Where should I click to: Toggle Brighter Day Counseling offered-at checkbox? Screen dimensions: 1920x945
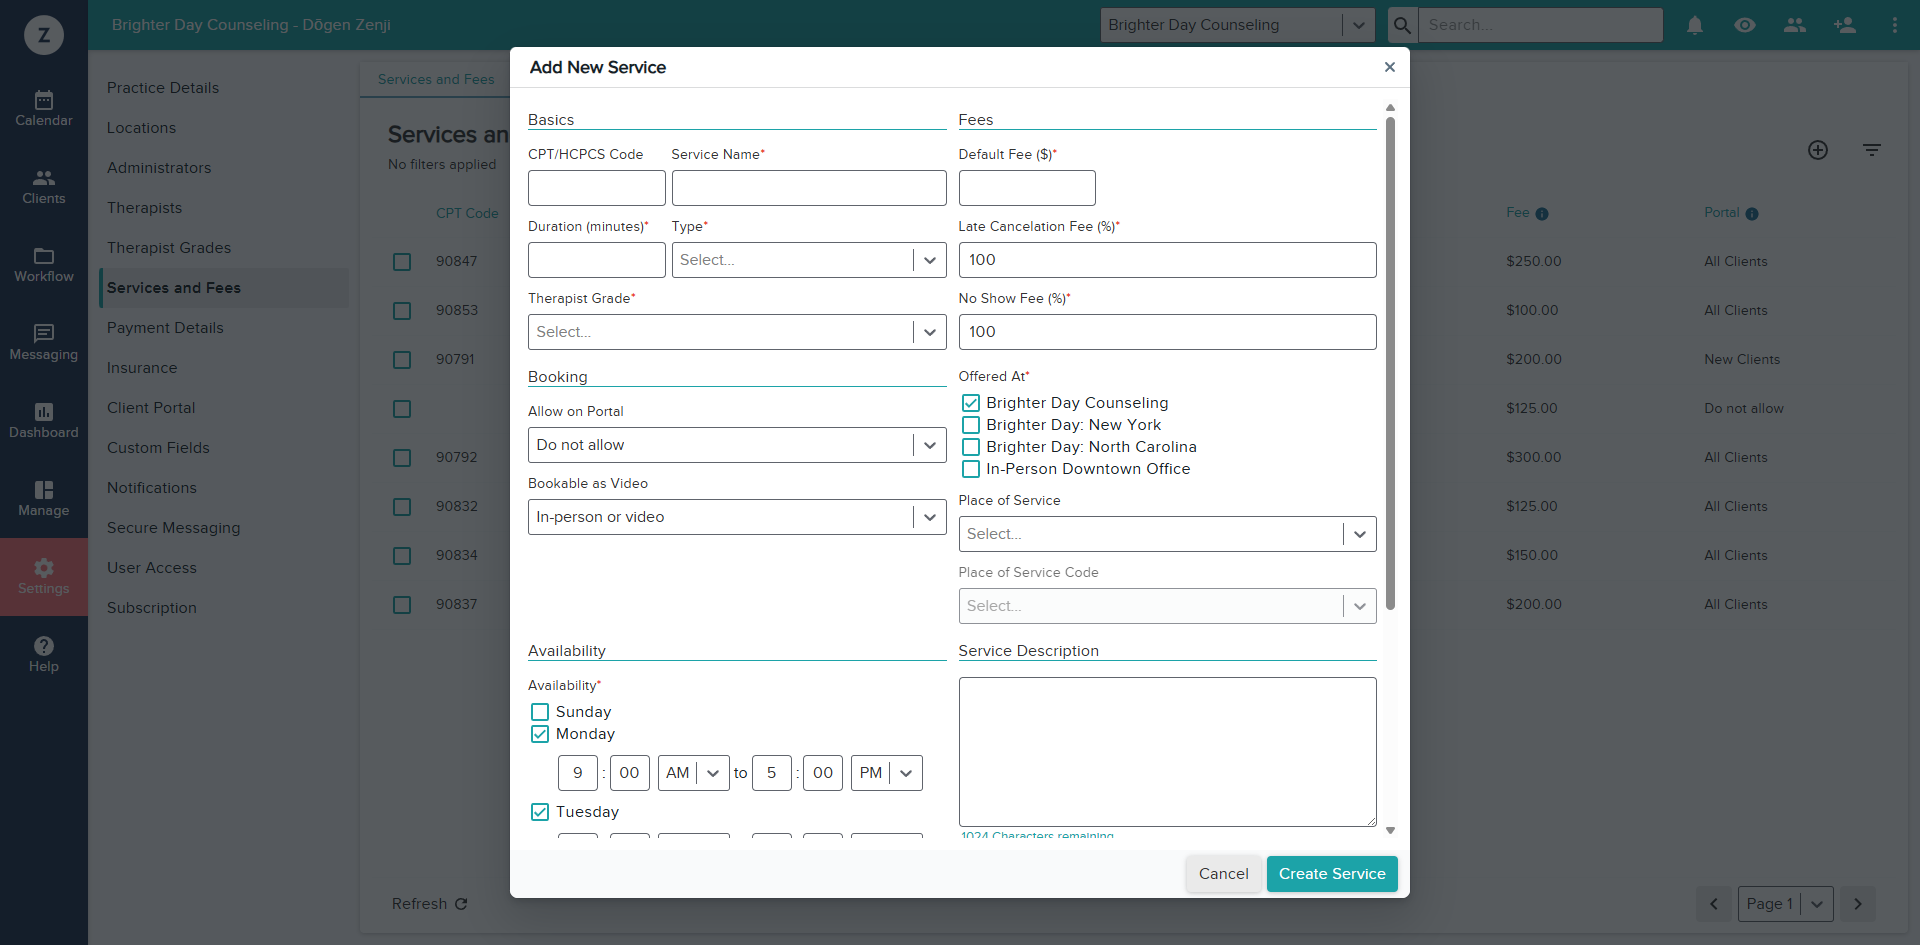tap(971, 403)
